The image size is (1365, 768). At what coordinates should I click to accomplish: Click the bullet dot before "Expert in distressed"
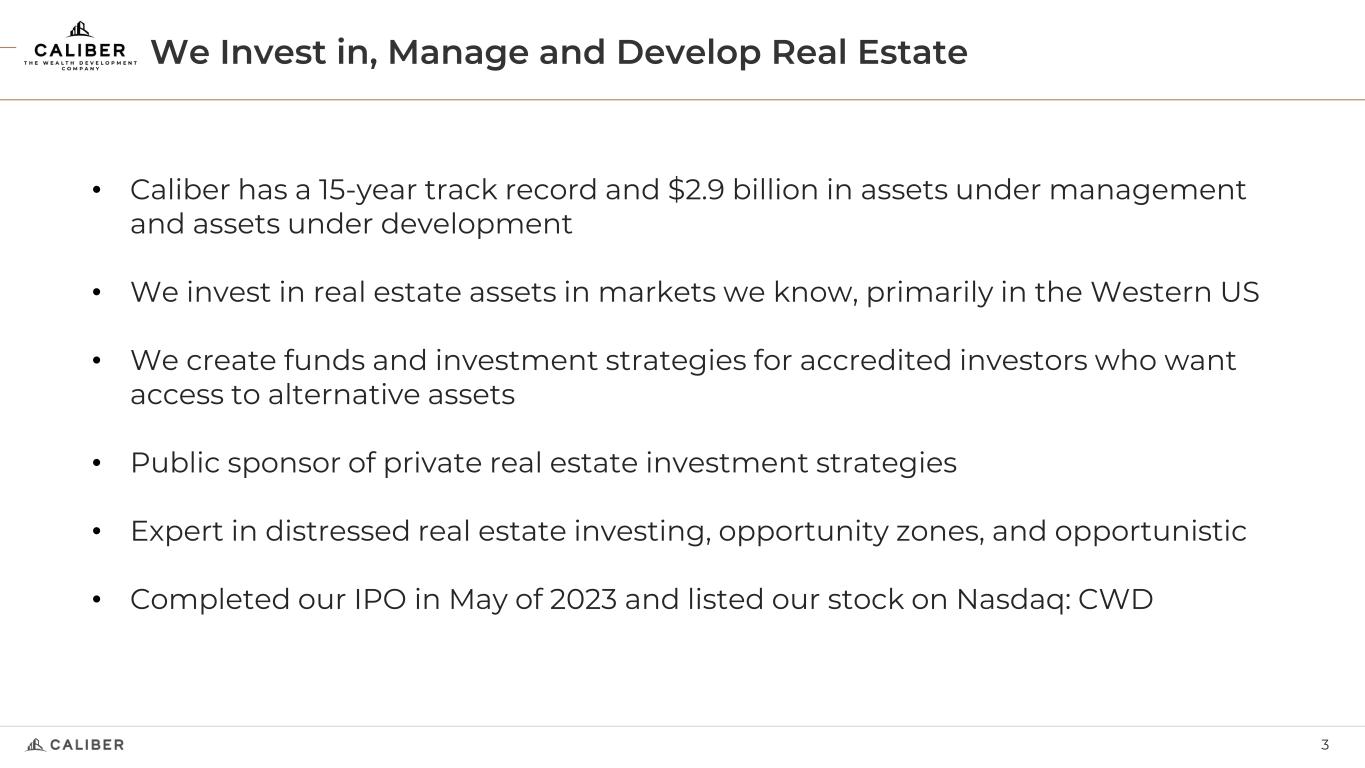pyautogui.click(x=97, y=532)
